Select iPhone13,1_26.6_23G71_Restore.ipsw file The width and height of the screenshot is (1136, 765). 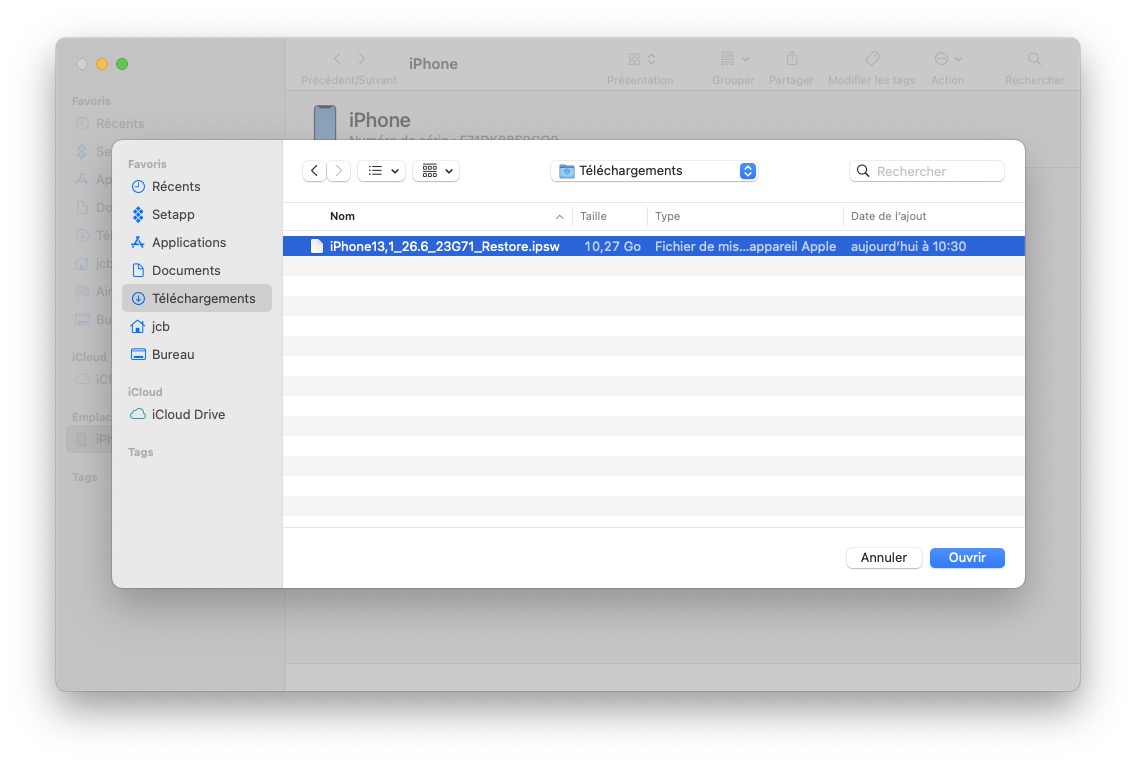(653, 246)
